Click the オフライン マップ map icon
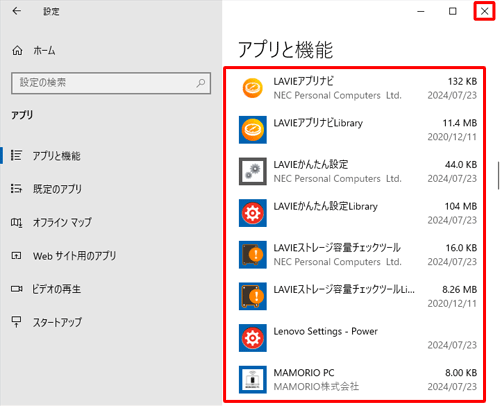The height and width of the screenshot is (406, 500). (16, 222)
